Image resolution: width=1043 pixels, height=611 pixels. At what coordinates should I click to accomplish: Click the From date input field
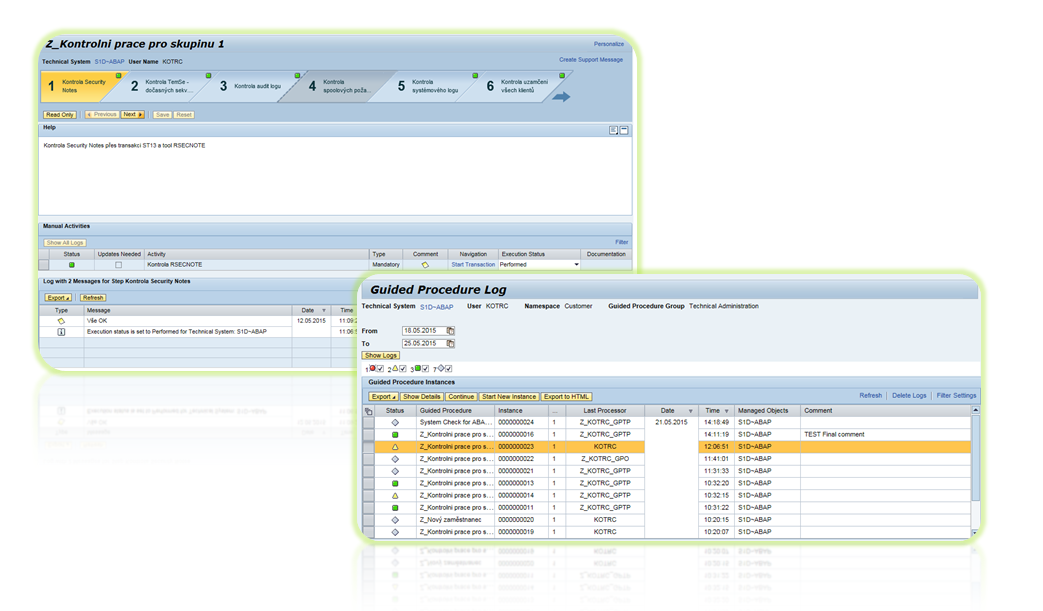point(423,330)
